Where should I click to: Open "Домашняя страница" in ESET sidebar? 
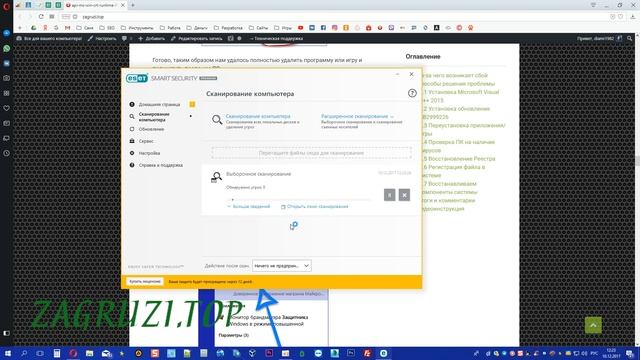tap(159, 104)
